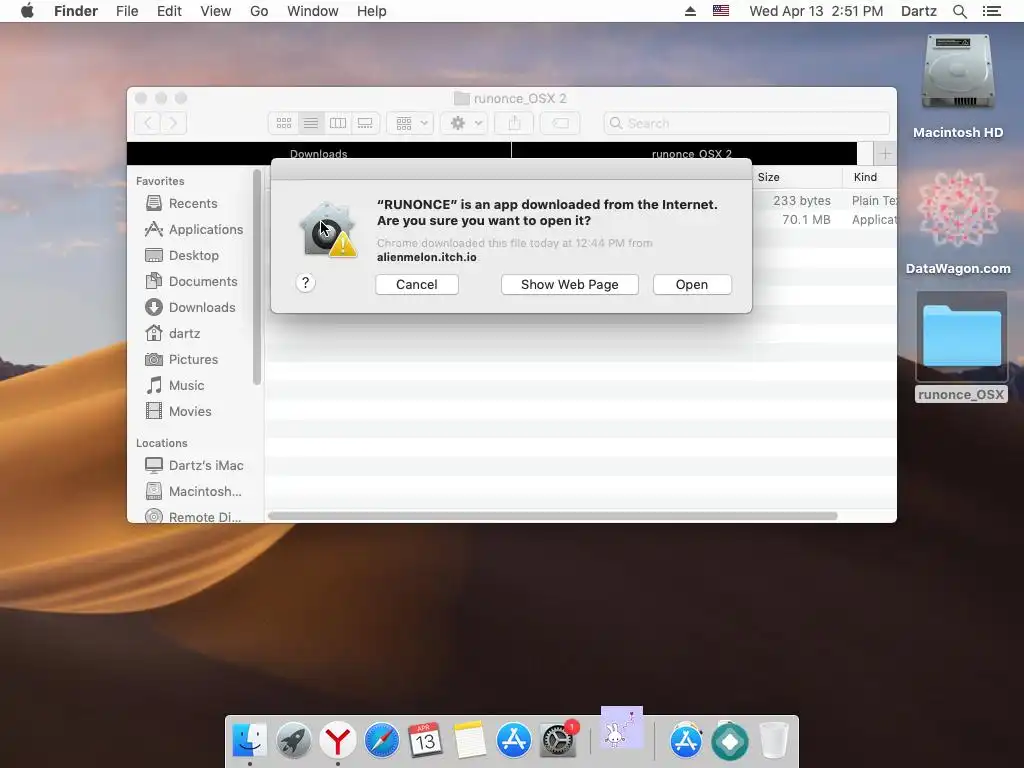Image resolution: width=1024 pixels, height=768 pixels.
Task: Open the Go menu
Action: click(259, 11)
